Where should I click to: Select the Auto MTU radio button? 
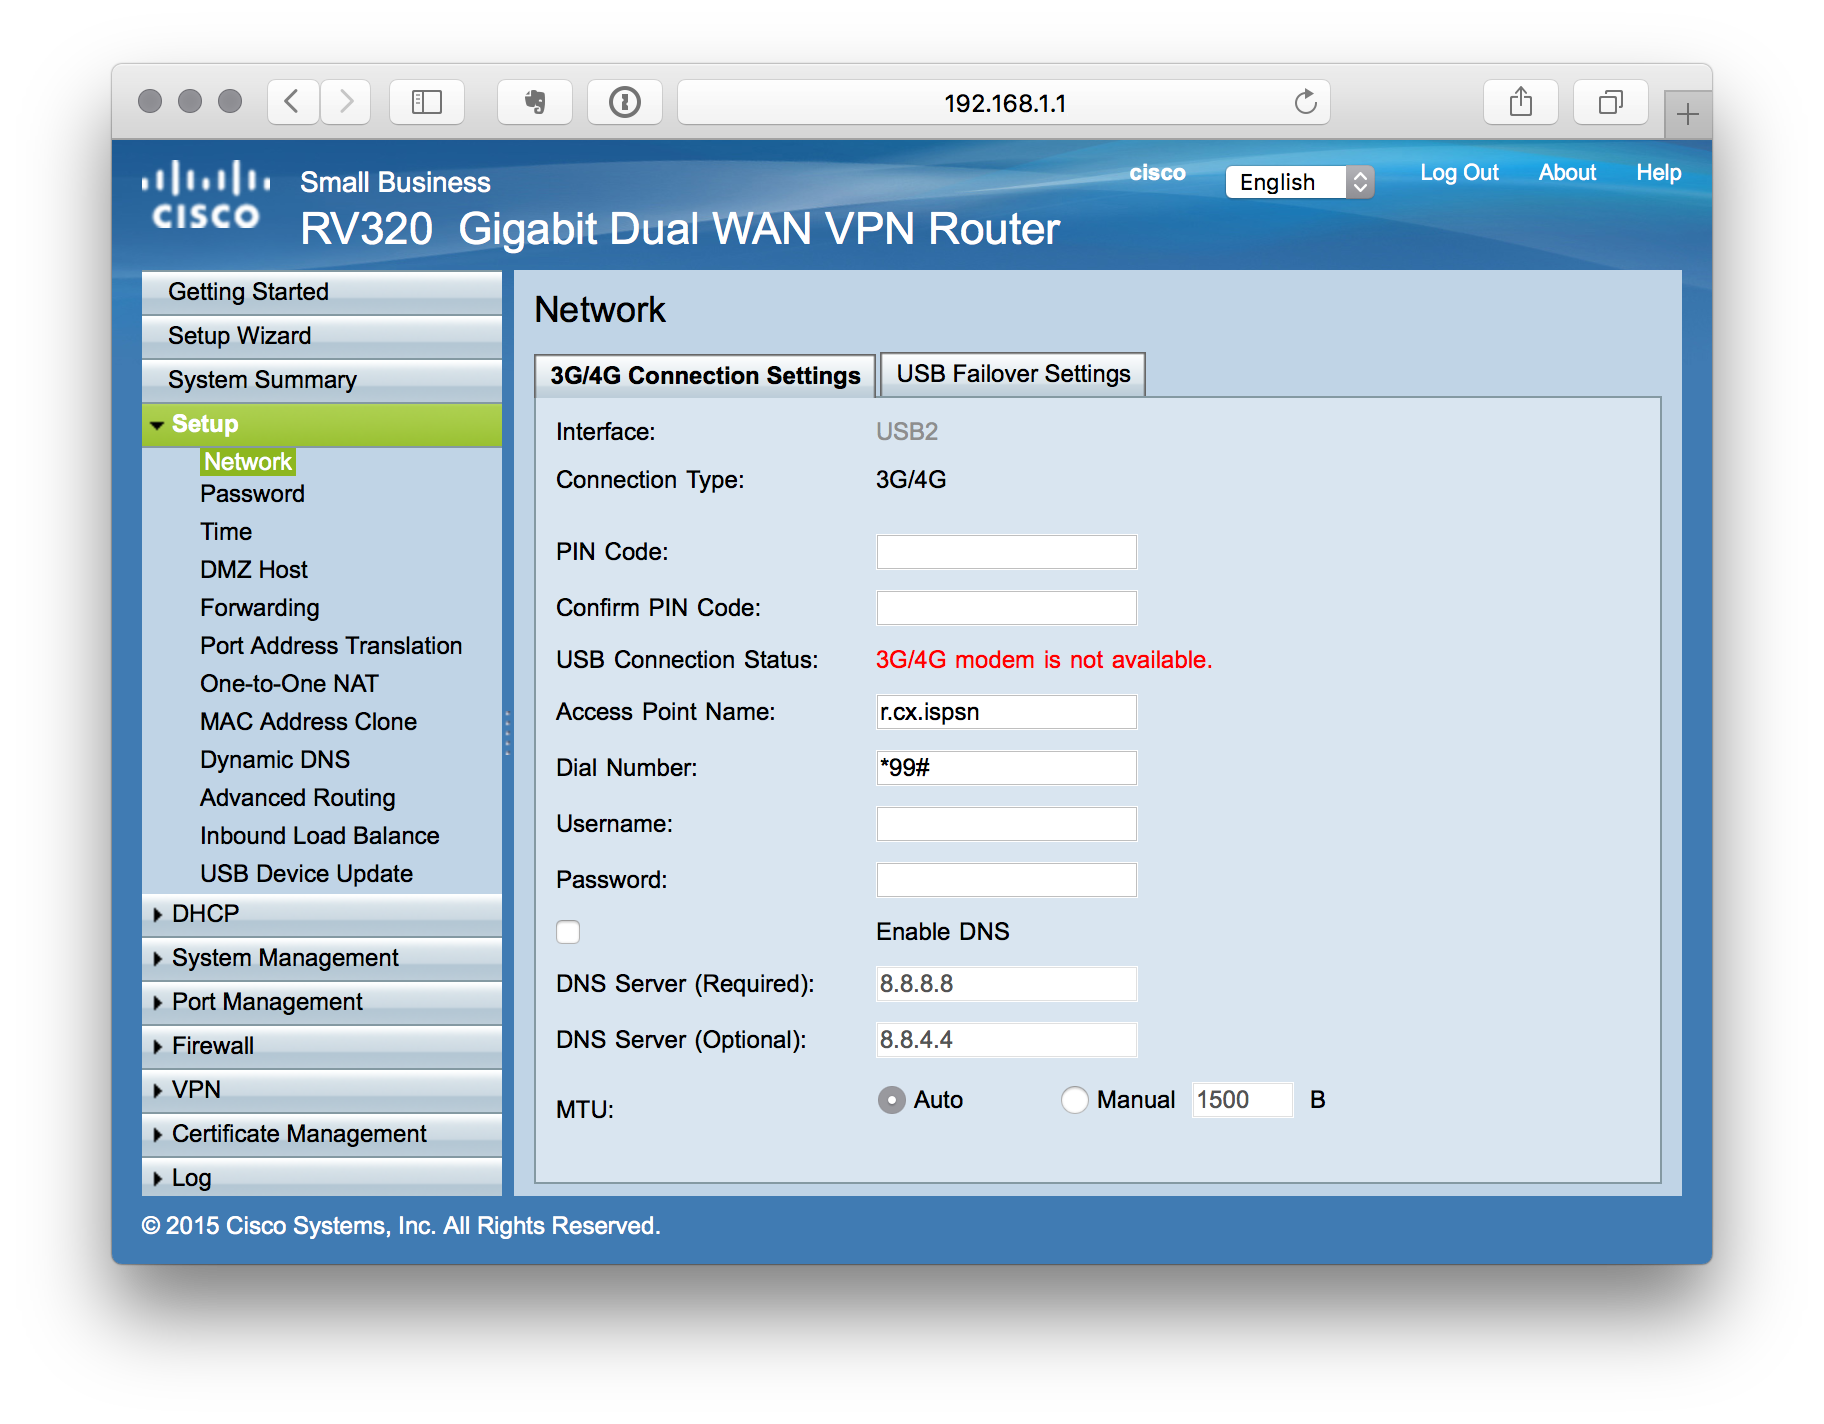point(891,1100)
